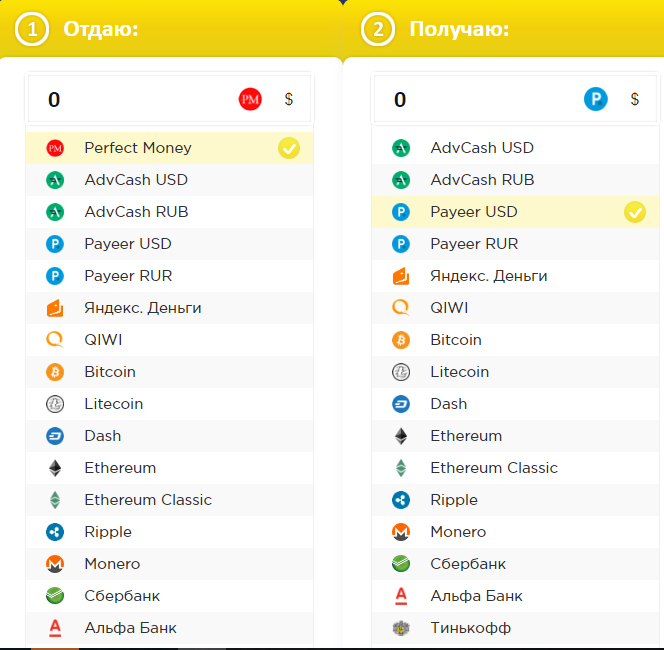
Task: Choose Ethereum label in the Отдаю list
Action: pyautogui.click(x=120, y=468)
